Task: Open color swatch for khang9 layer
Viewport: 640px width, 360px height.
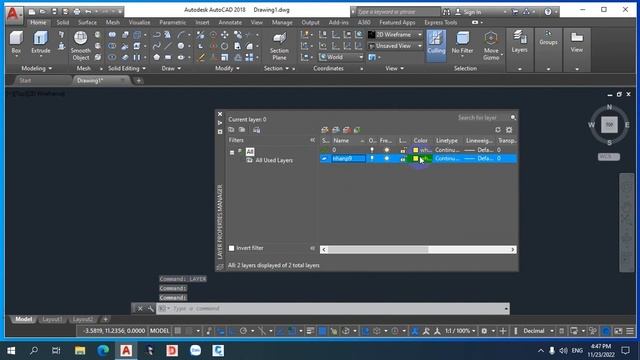Action: [x=416, y=158]
